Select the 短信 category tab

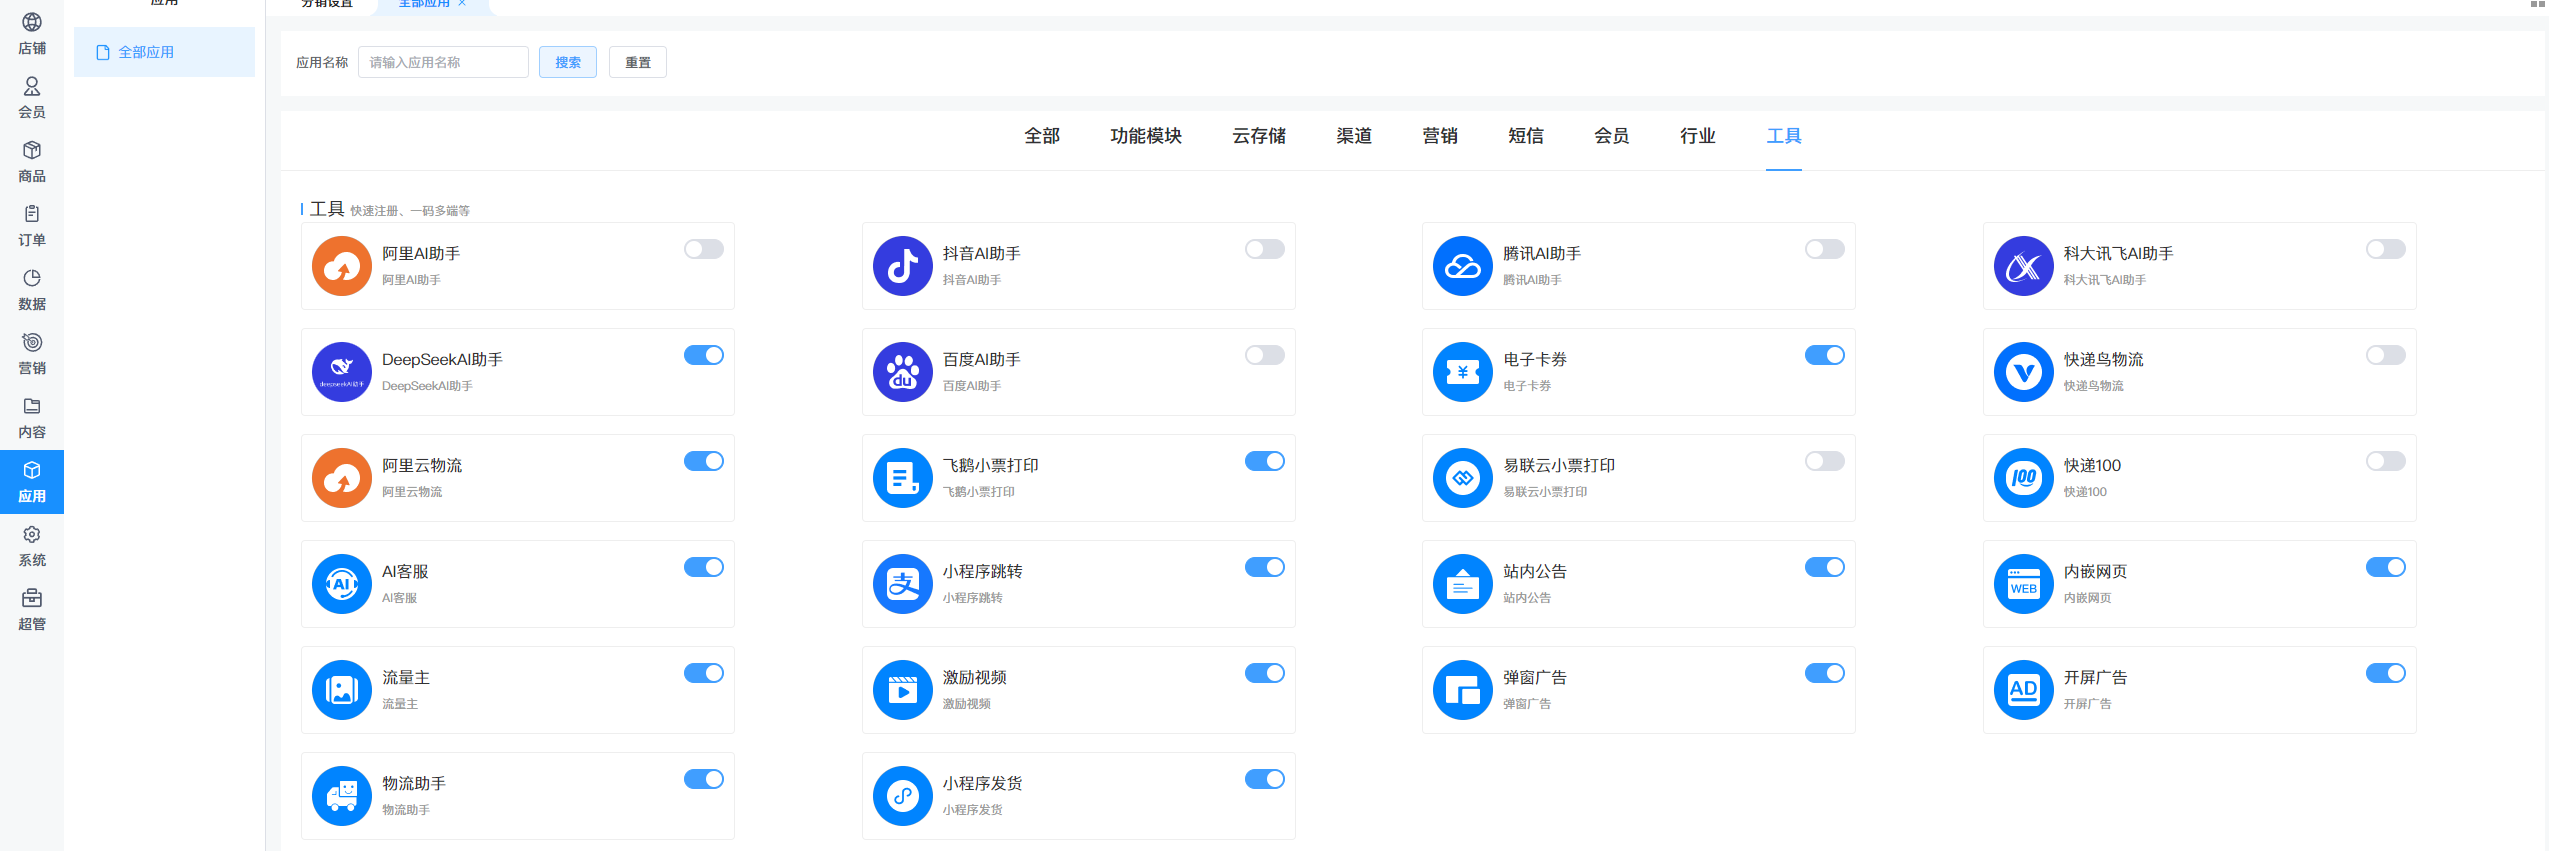point(1526,136)
